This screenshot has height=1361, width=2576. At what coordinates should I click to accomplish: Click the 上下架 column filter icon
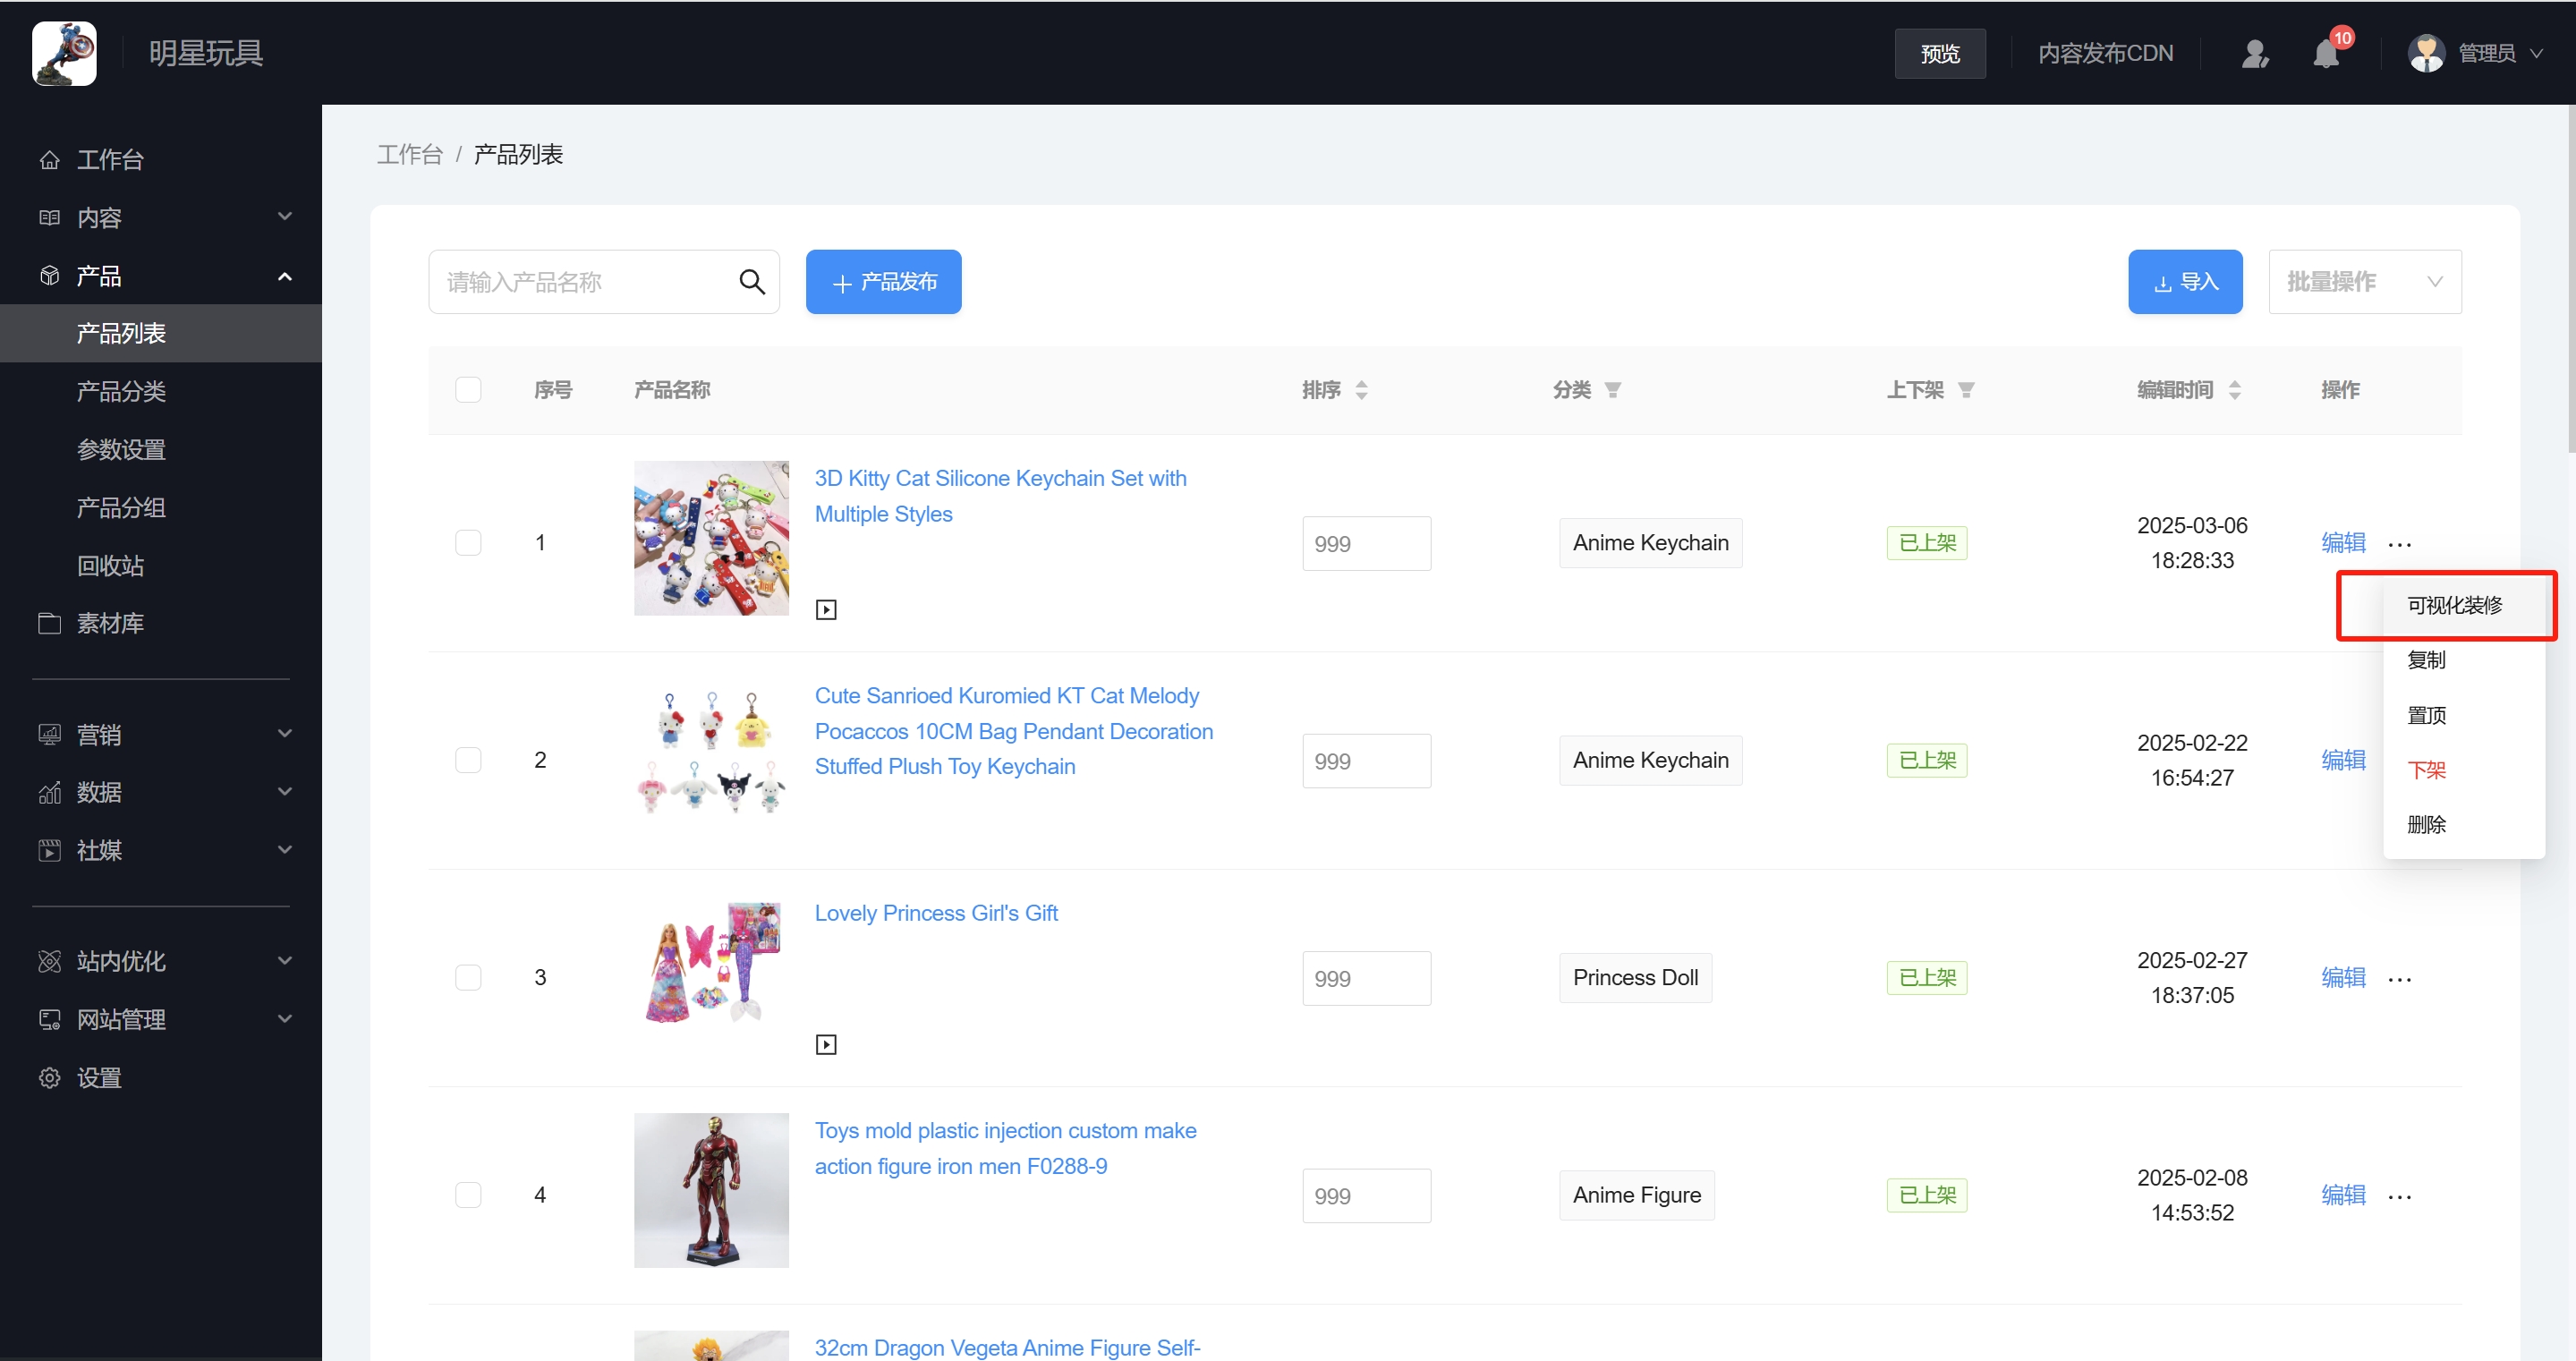1965,390
